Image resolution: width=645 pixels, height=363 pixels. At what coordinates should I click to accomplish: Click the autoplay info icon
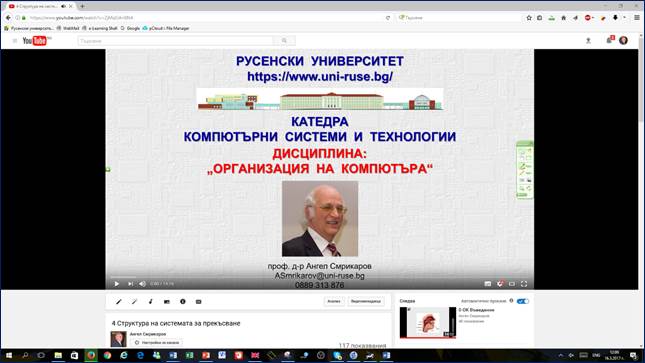pos(511,301)
